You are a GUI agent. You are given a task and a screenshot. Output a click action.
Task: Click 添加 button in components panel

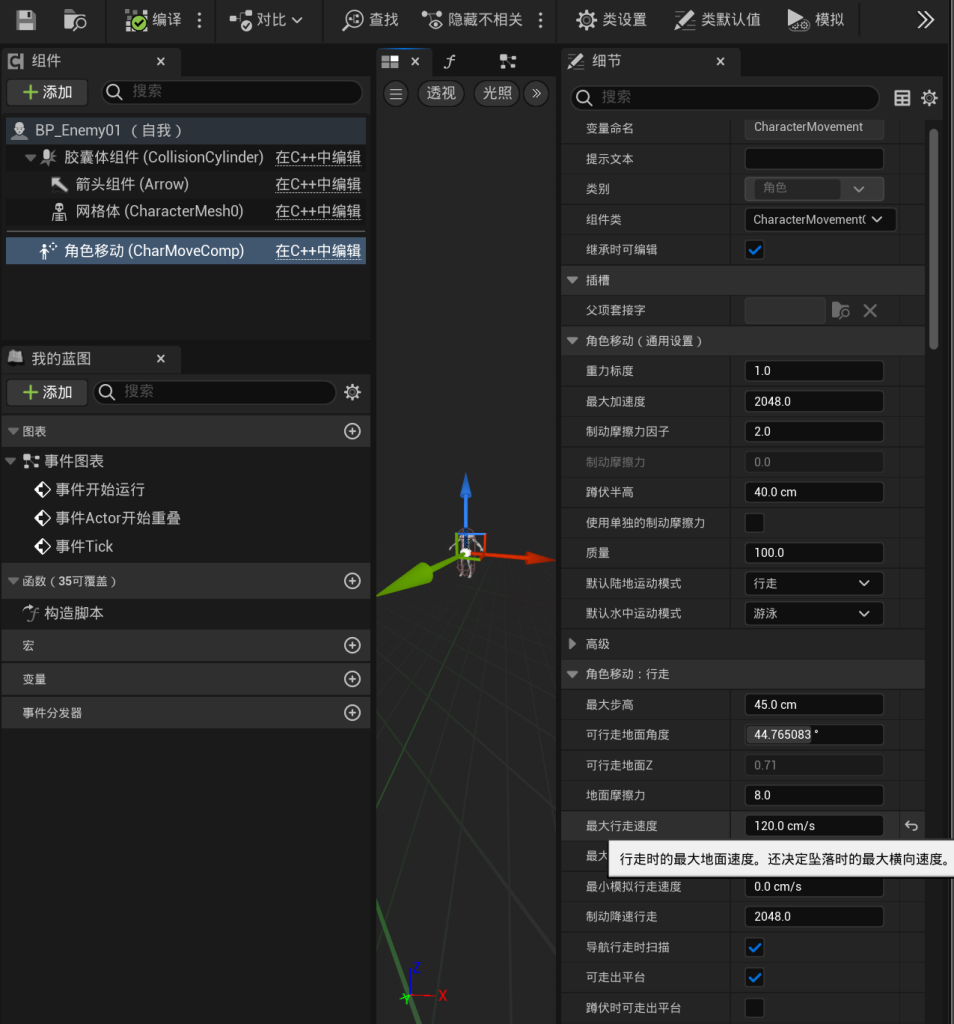[x=47, y=92]
